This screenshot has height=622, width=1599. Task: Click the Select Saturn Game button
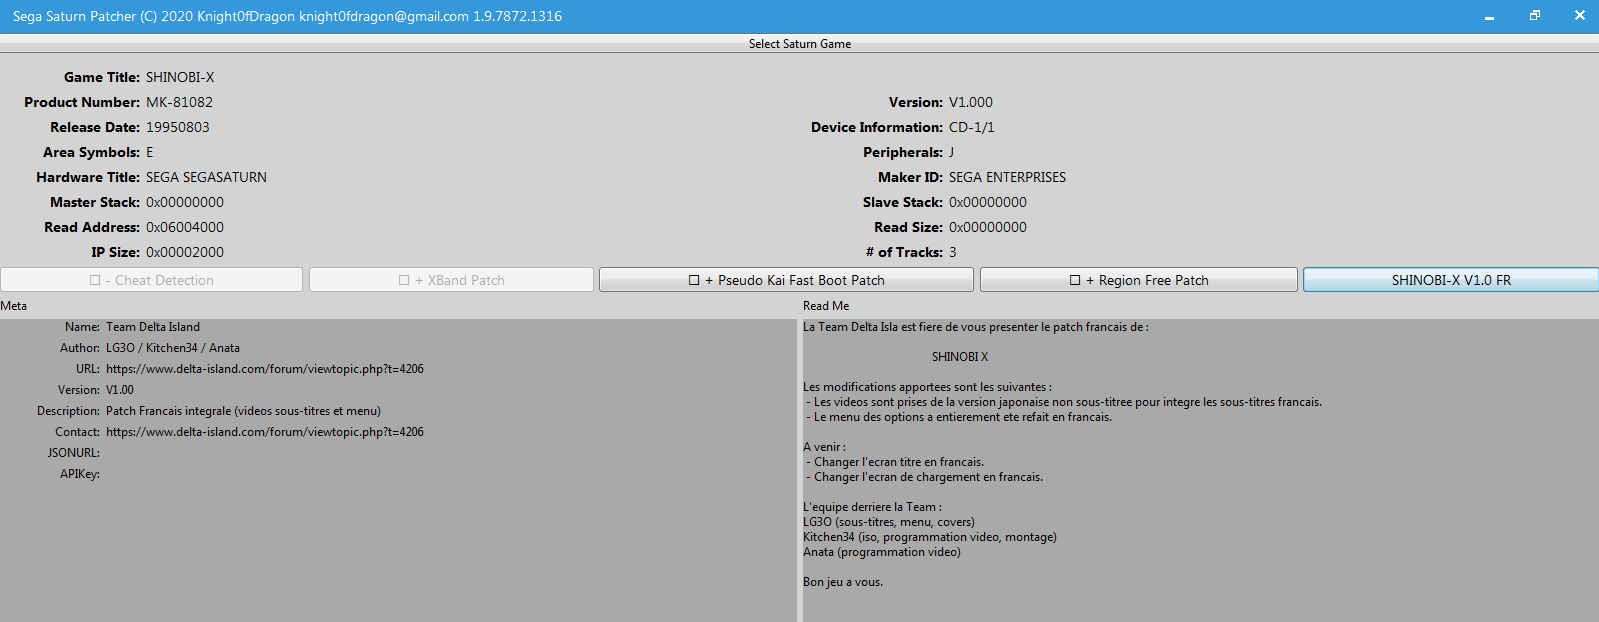(799, 44)
